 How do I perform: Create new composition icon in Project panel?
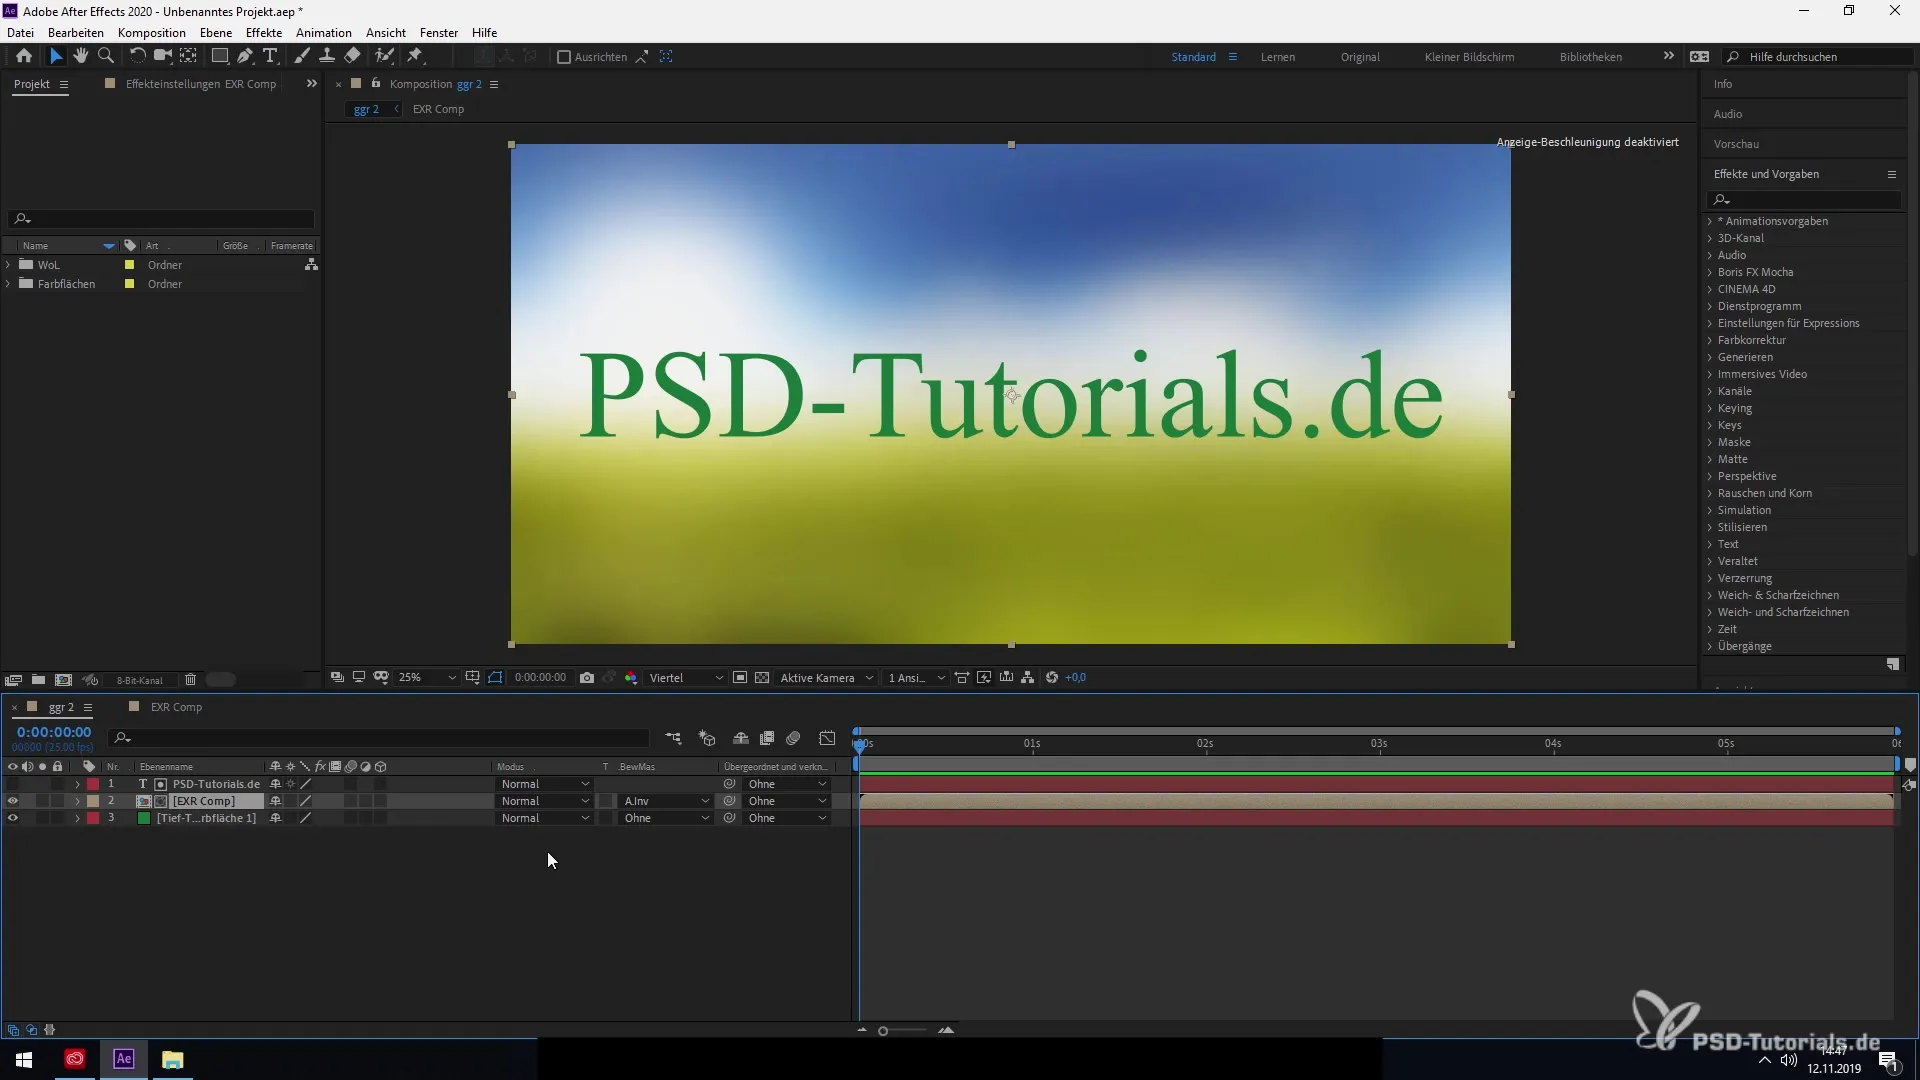(63, 680)
